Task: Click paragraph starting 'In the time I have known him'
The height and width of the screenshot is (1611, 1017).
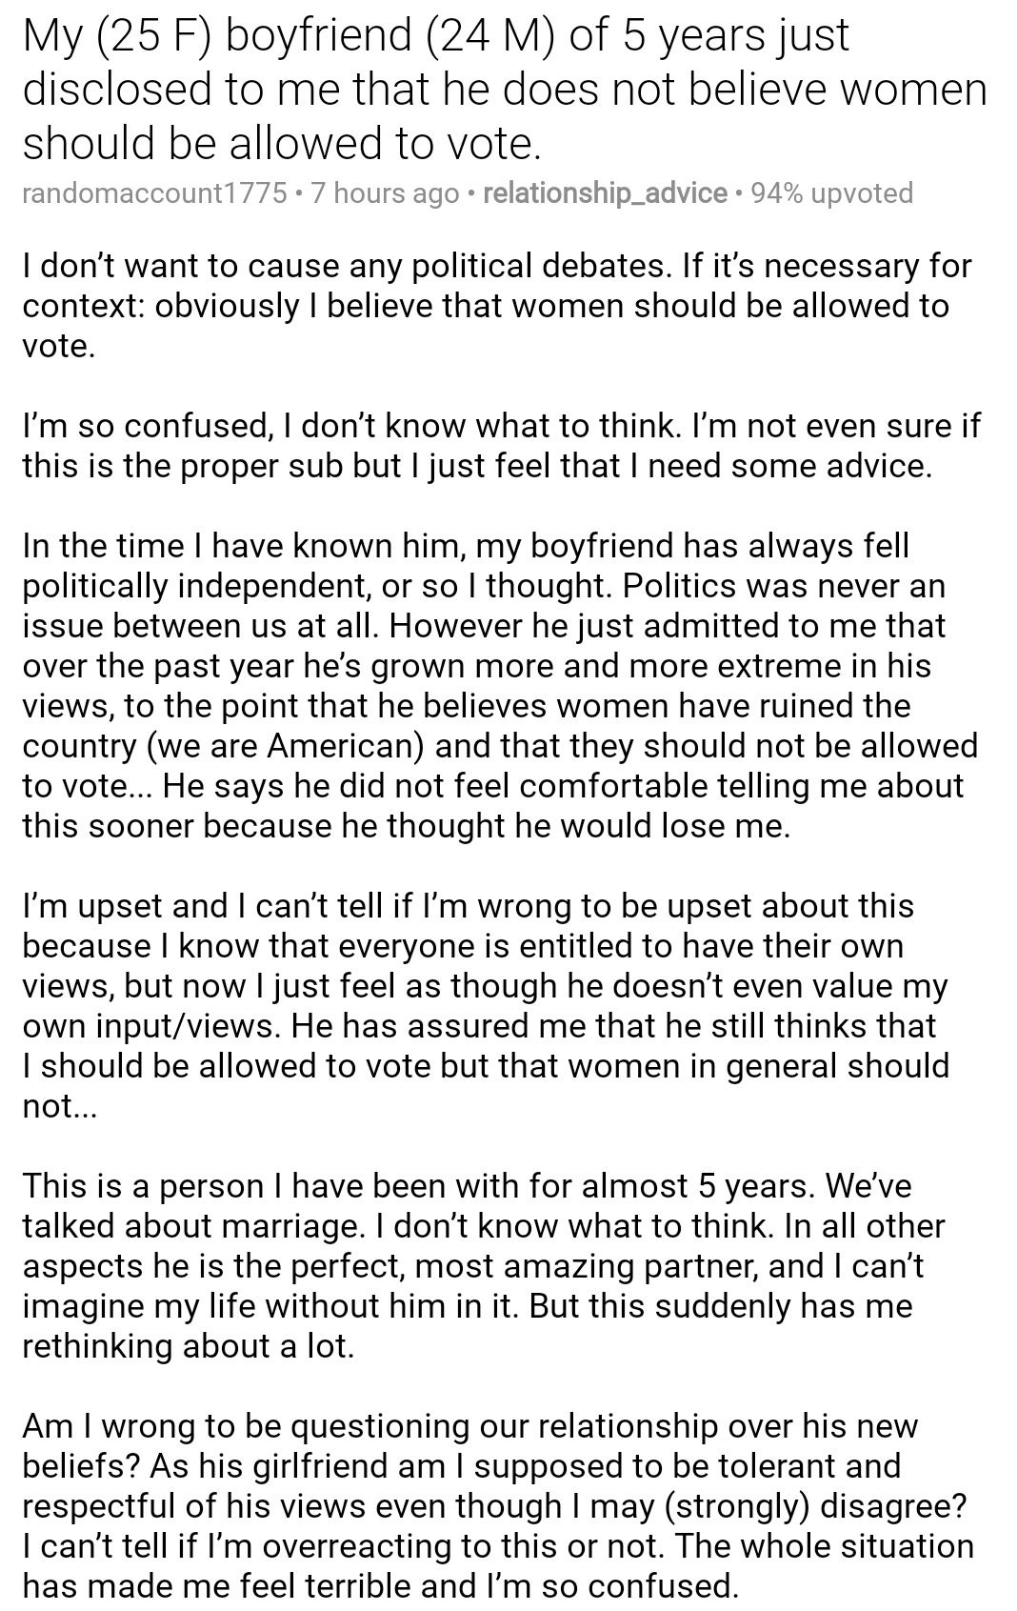Action: point(500,686)
